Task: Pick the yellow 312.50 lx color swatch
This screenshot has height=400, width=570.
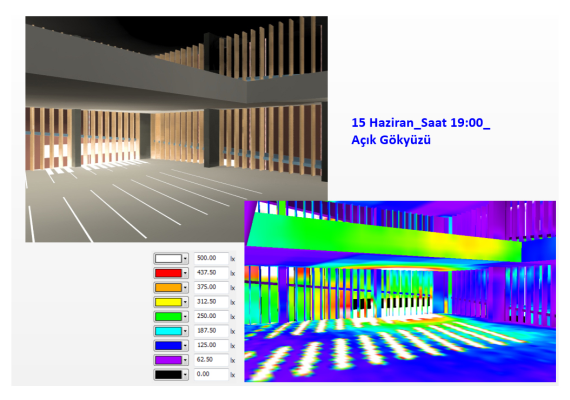Action: tap(168, 302)
